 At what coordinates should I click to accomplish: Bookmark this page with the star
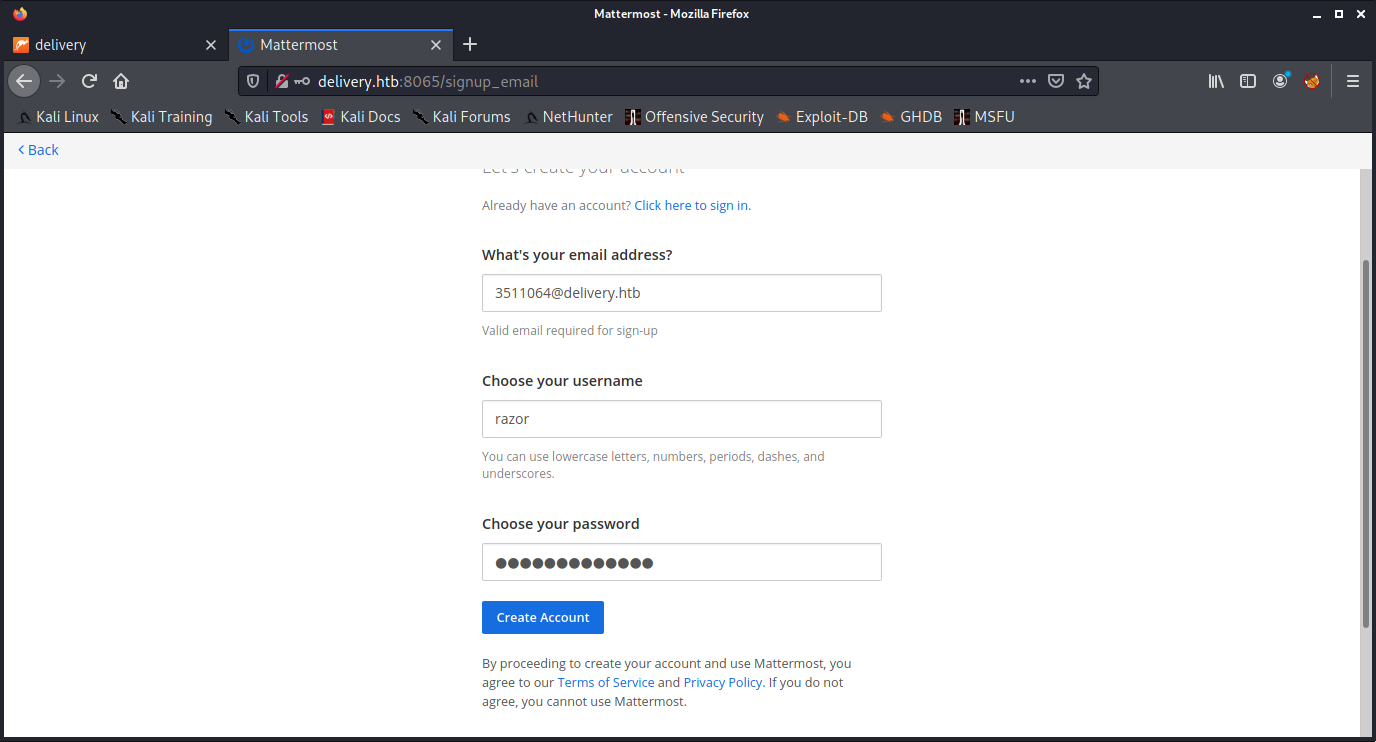pyautogui.click(x=1084, y=81)
